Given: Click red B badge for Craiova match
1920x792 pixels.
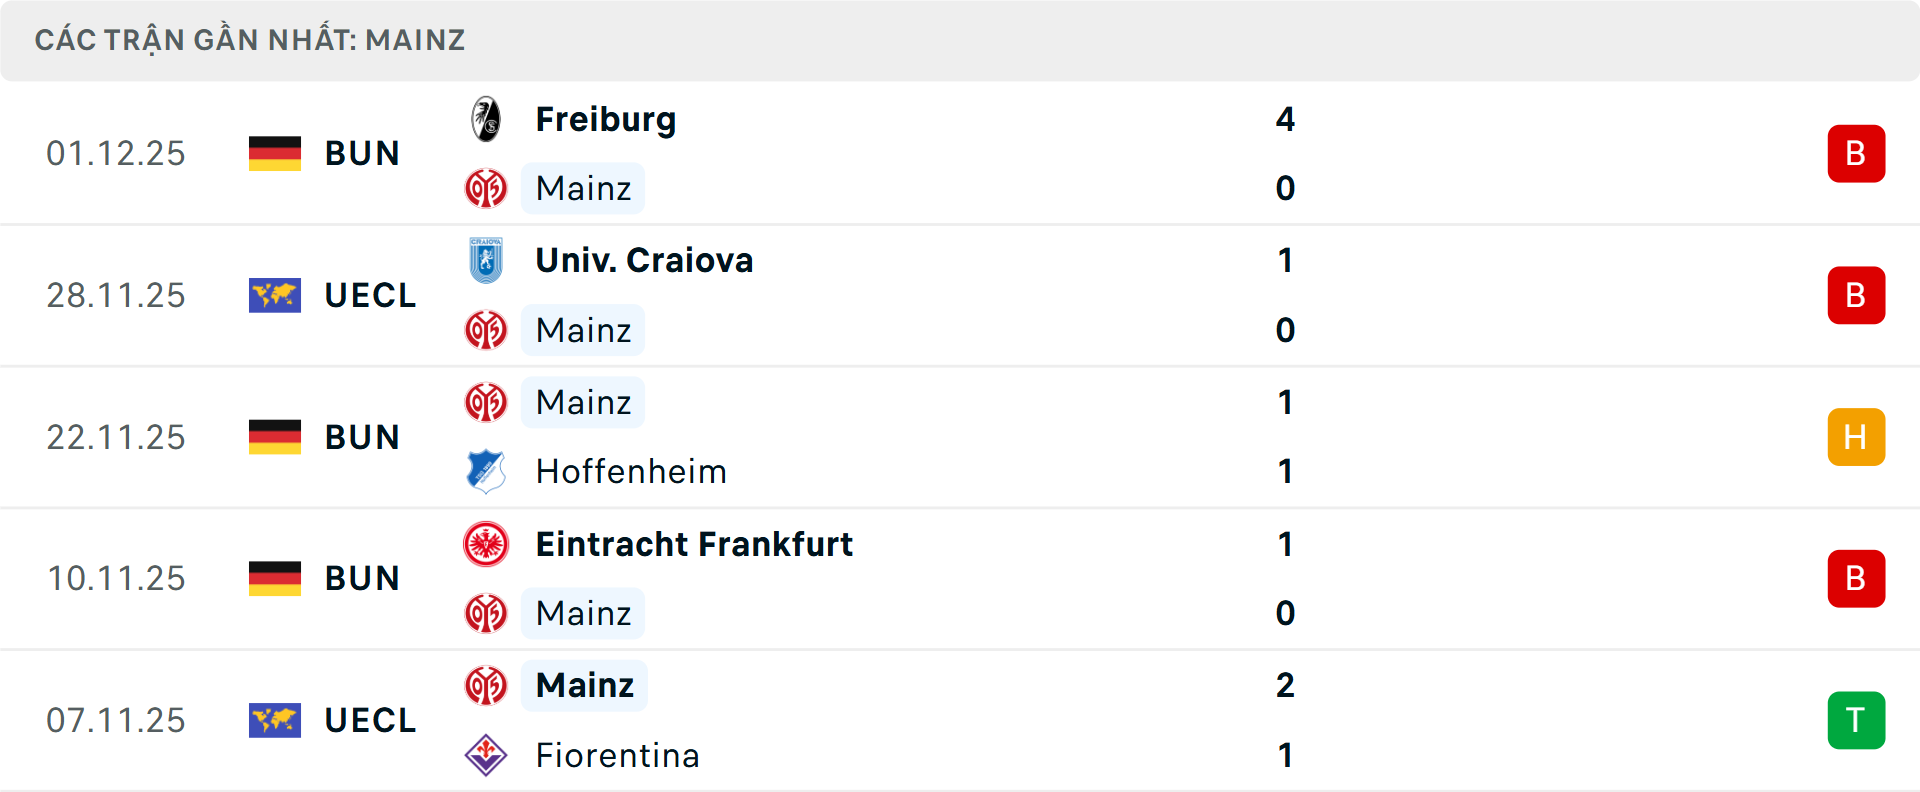Looking at the screenshot, I should click(x=1856, y=295).
